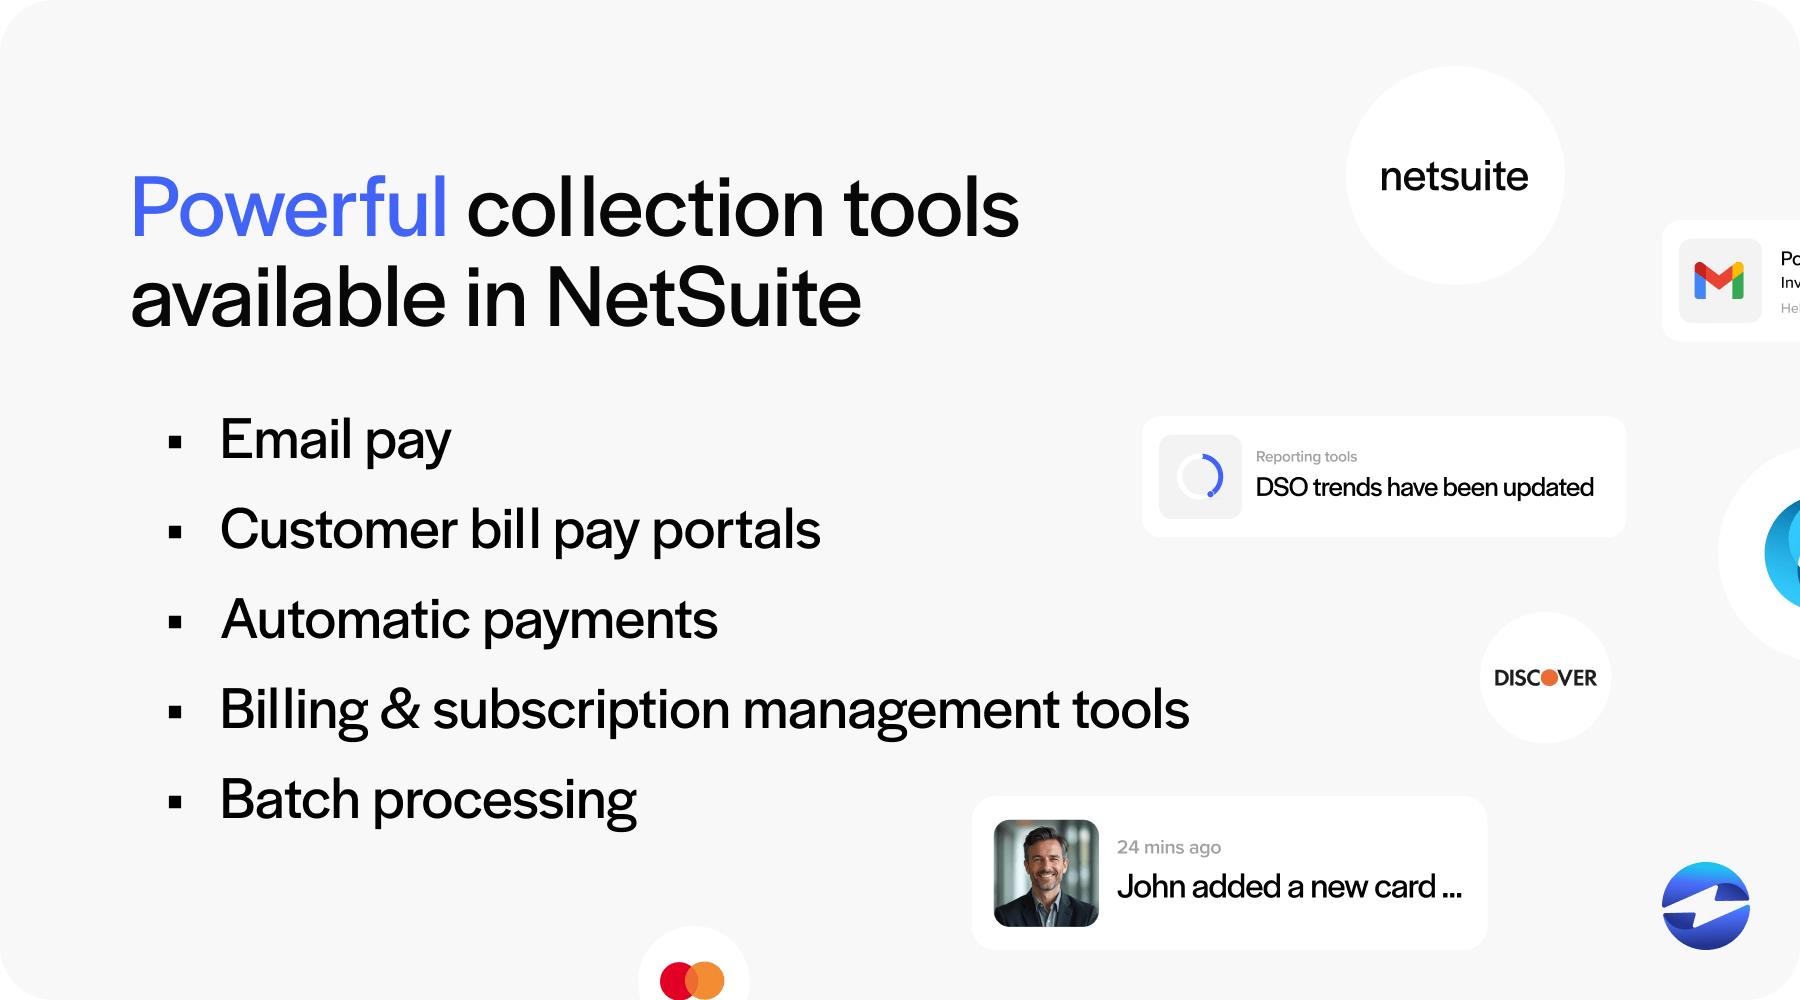
Task: Click the Customer bill pay portals entry
Action: click(521, 531)
